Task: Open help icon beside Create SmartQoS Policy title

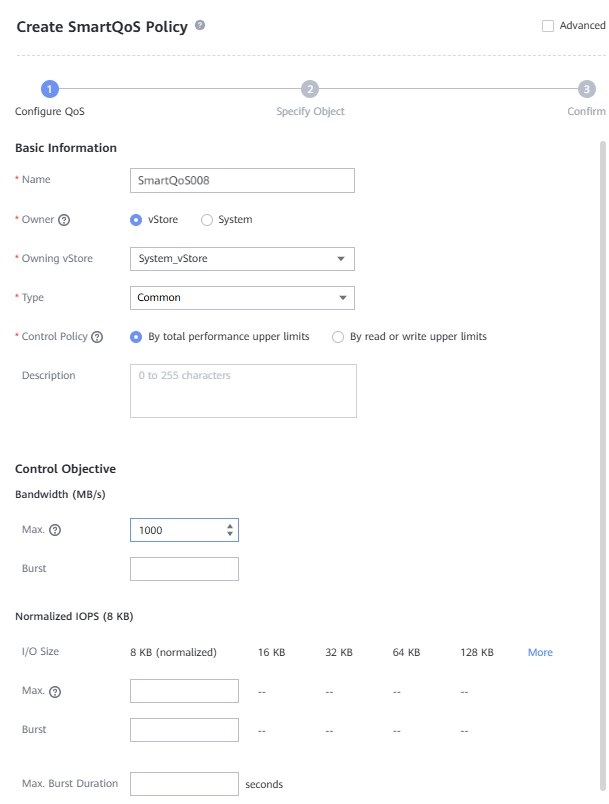Action: (x=200, y=25)
